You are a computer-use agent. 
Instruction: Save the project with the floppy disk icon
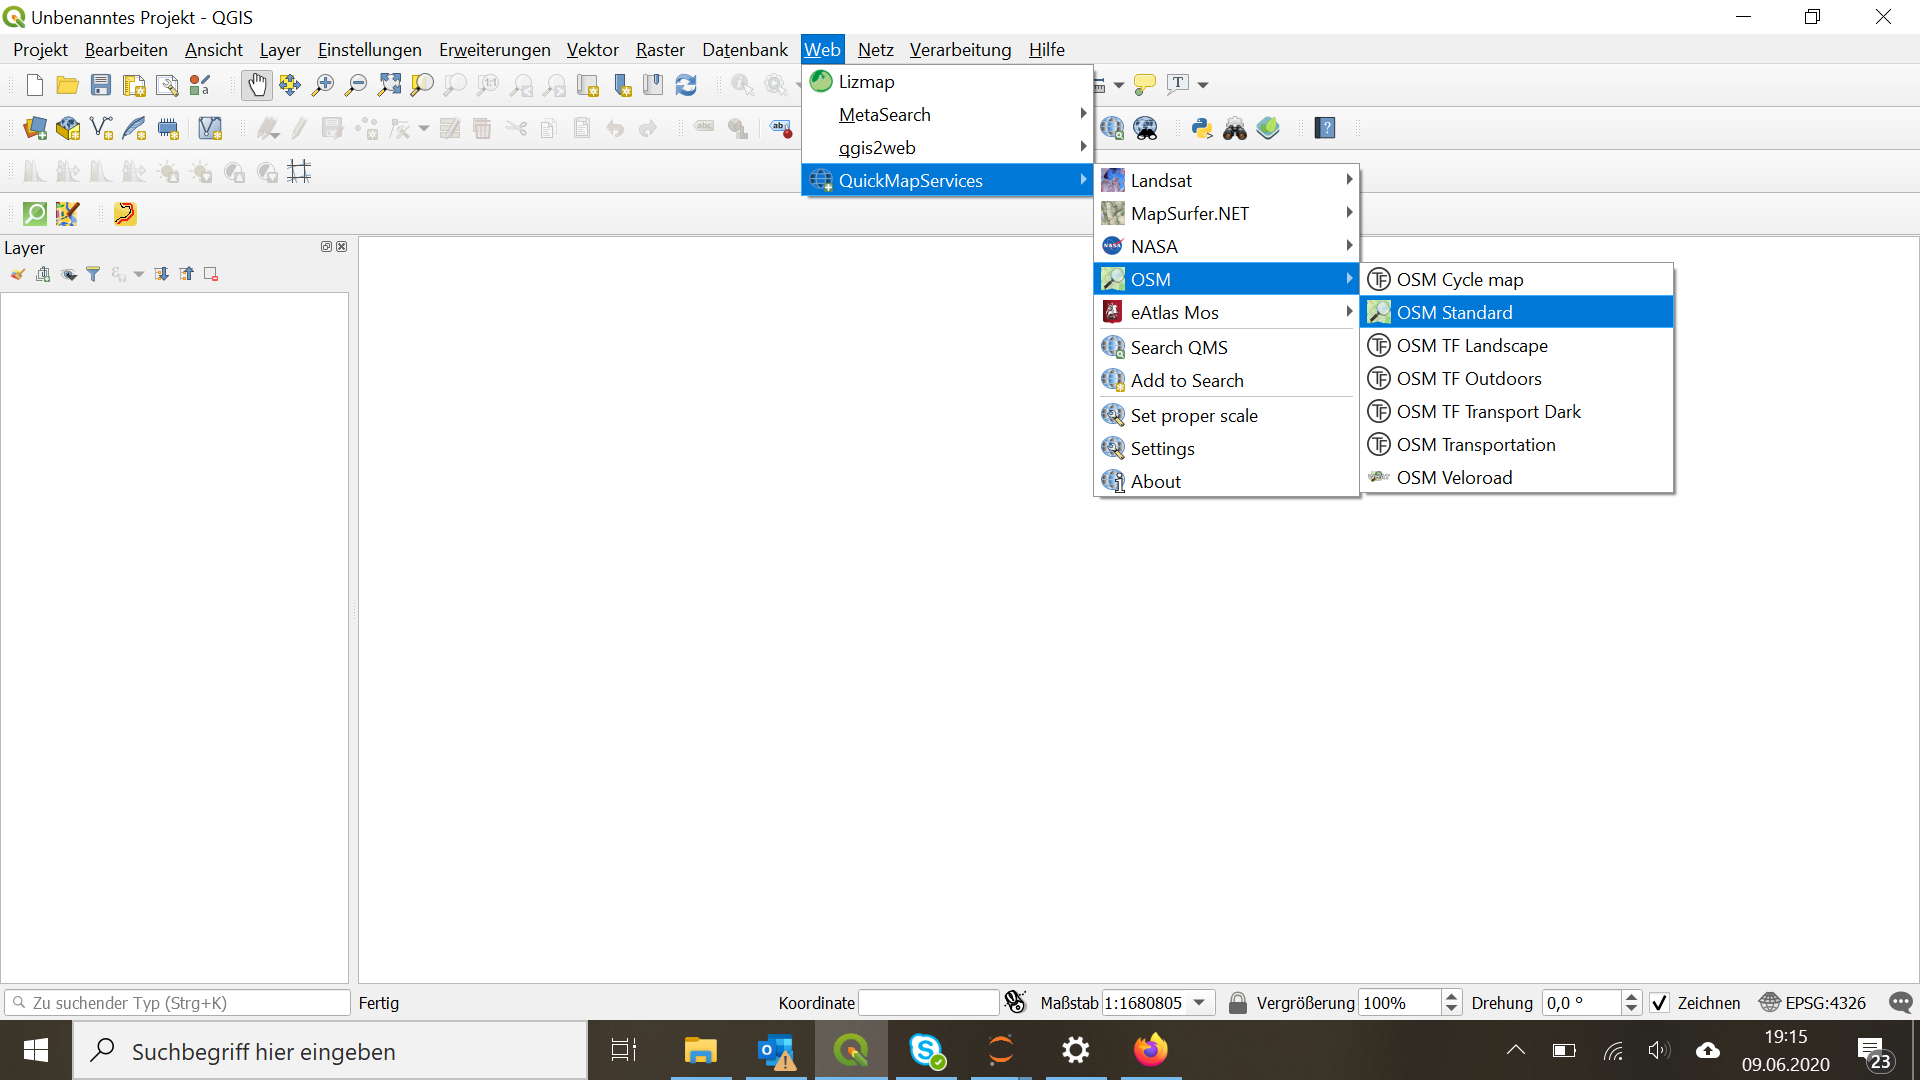(x=101, y=85)
